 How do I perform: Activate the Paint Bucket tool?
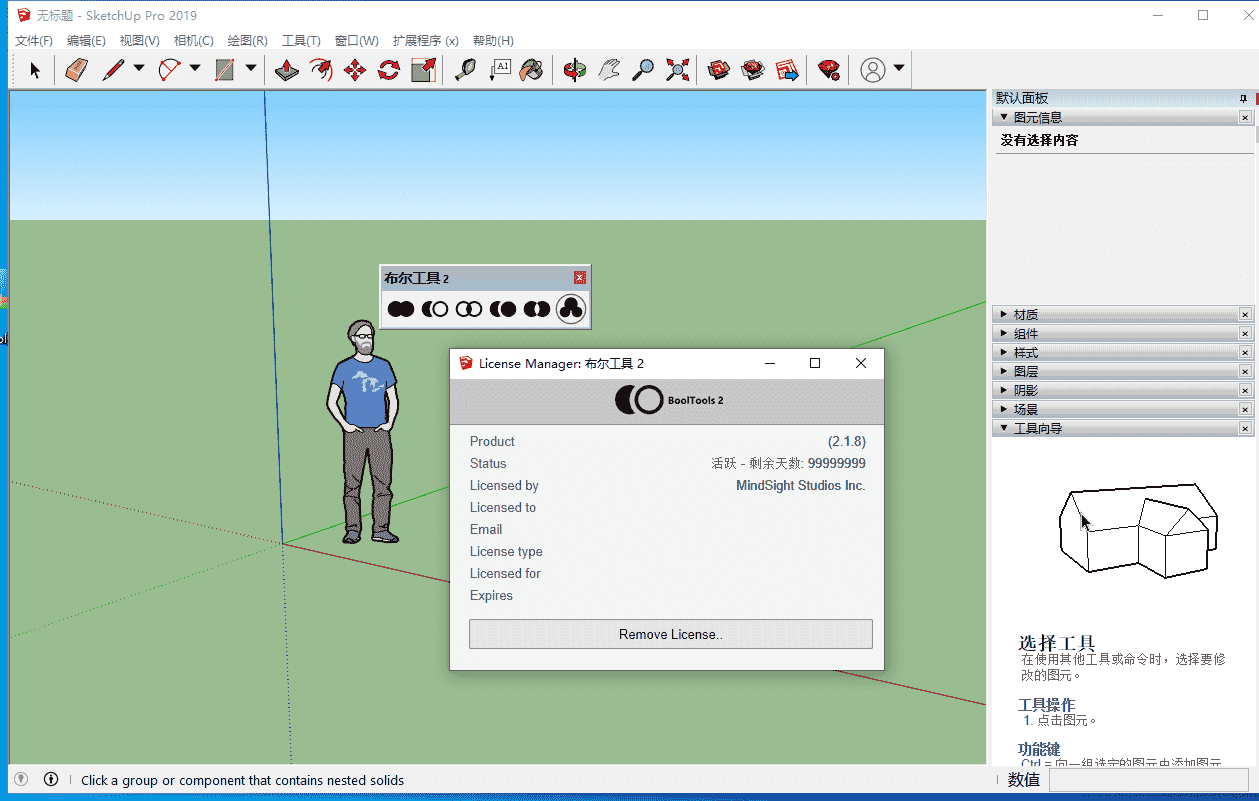tap(532, 70)
